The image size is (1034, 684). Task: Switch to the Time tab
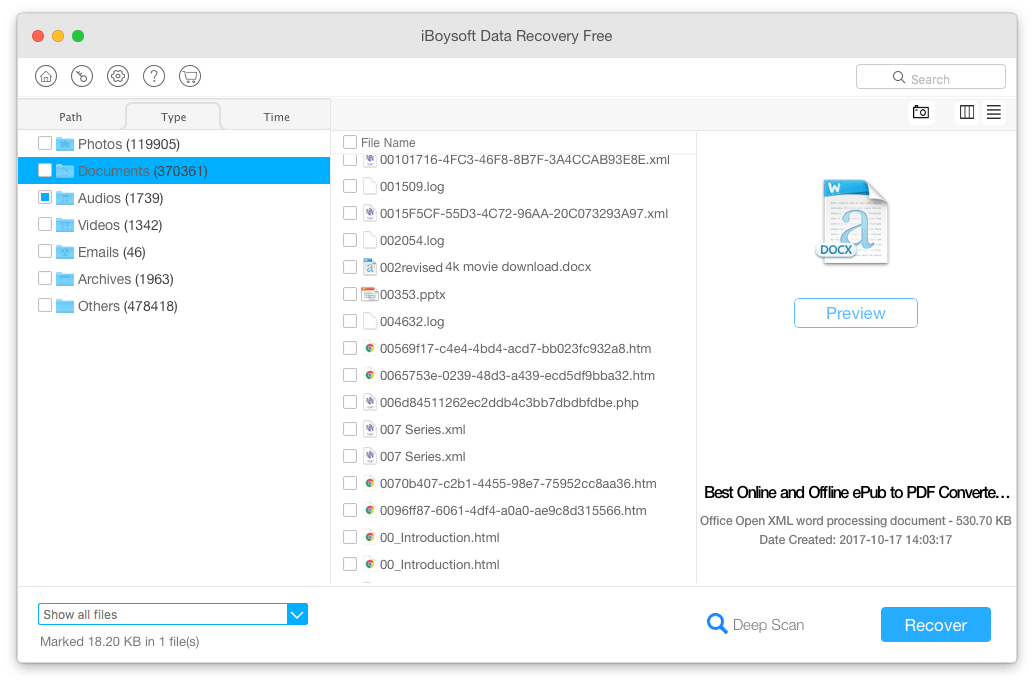276,117
